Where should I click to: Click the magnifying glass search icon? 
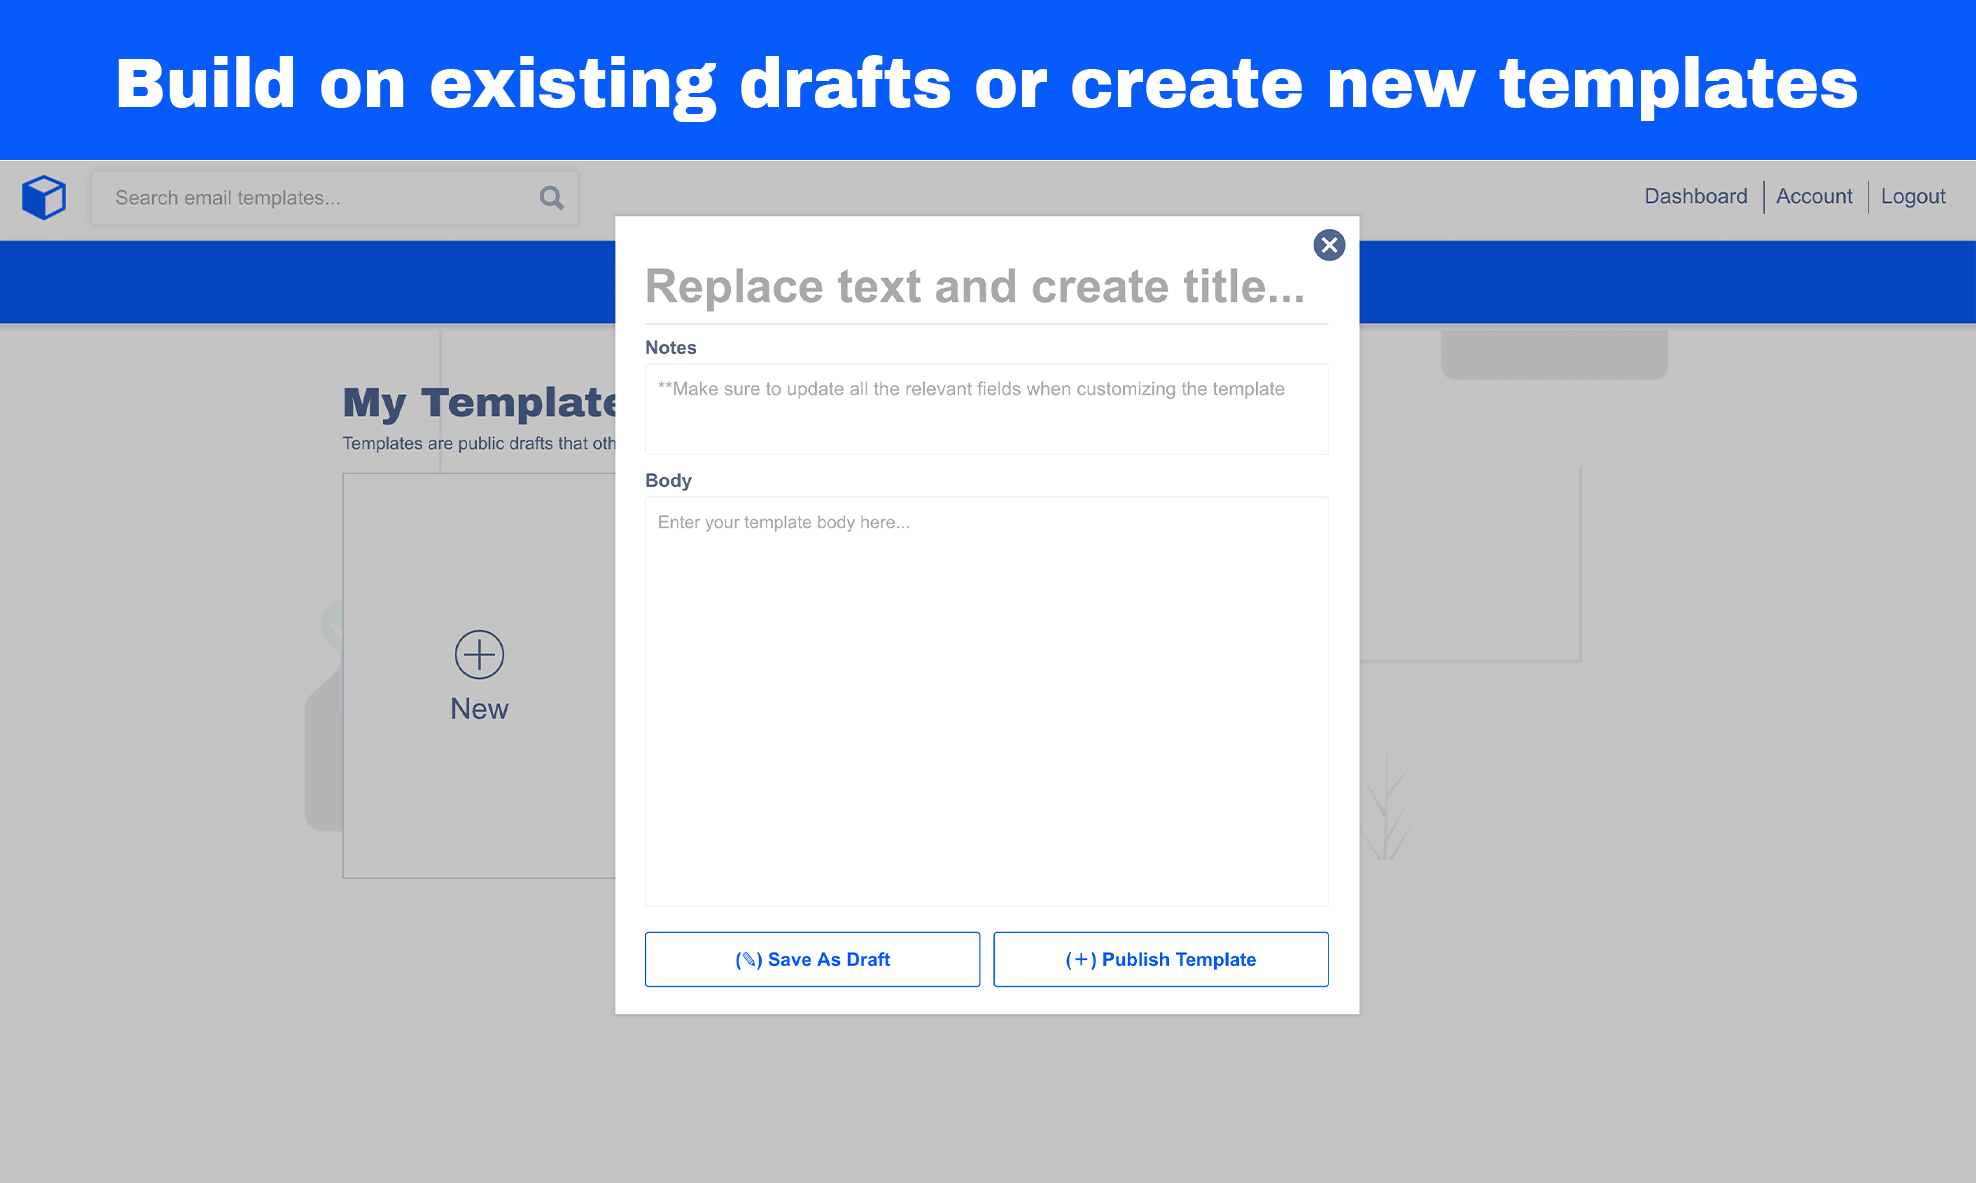click(551, 198)
